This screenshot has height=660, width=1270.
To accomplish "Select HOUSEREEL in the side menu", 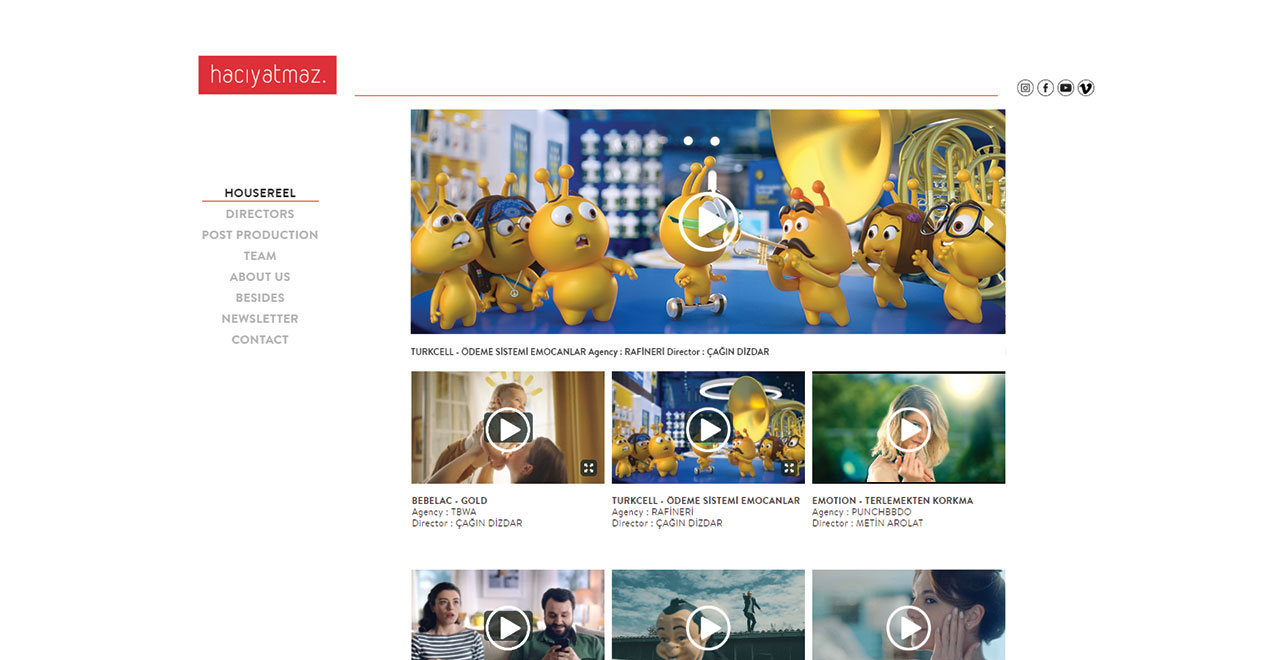I will point(260,193).
